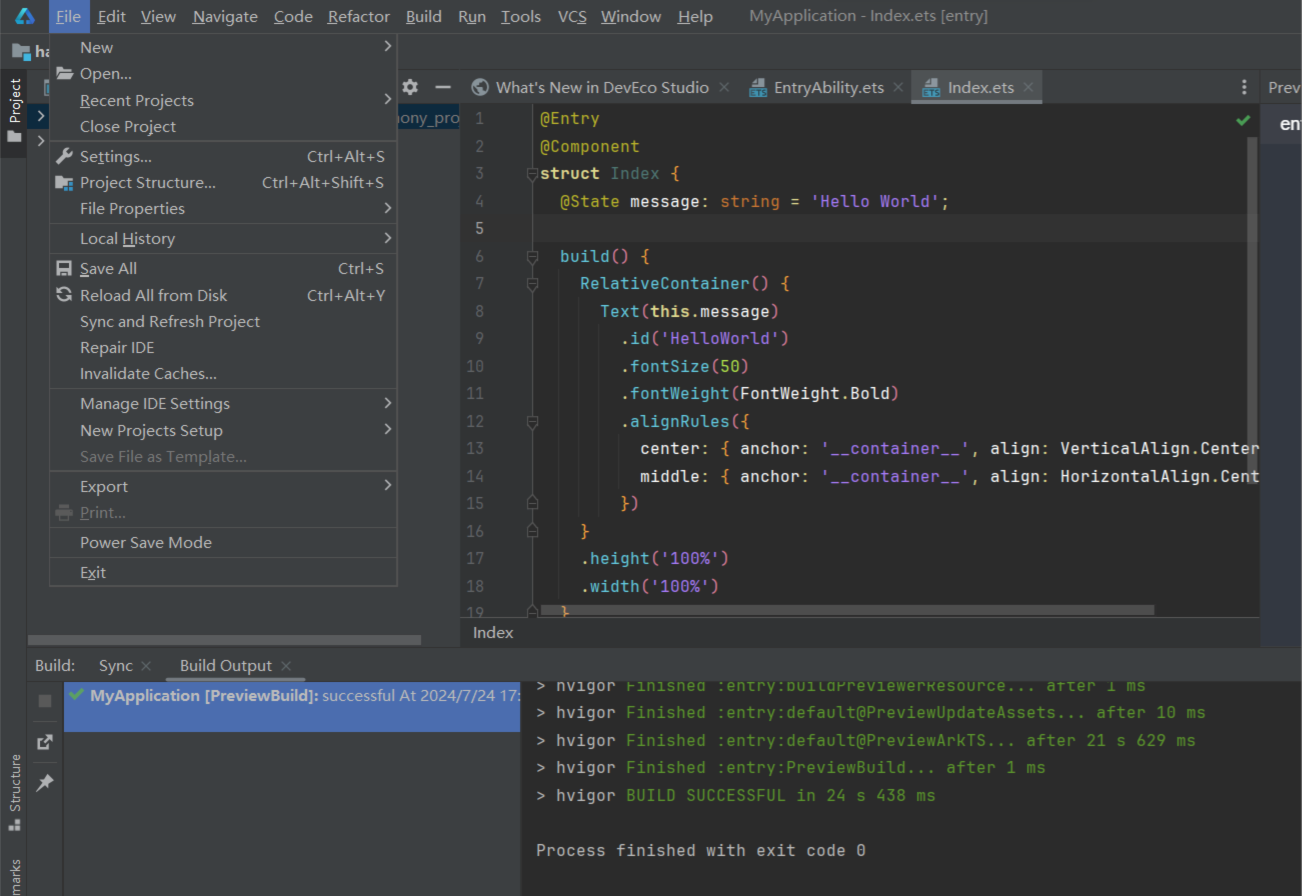Viewport: 1302px width, 896px height.
Task: Click 'Process finished with exit code 0' line
Action: pyautogui.click(x=701, y=850)
